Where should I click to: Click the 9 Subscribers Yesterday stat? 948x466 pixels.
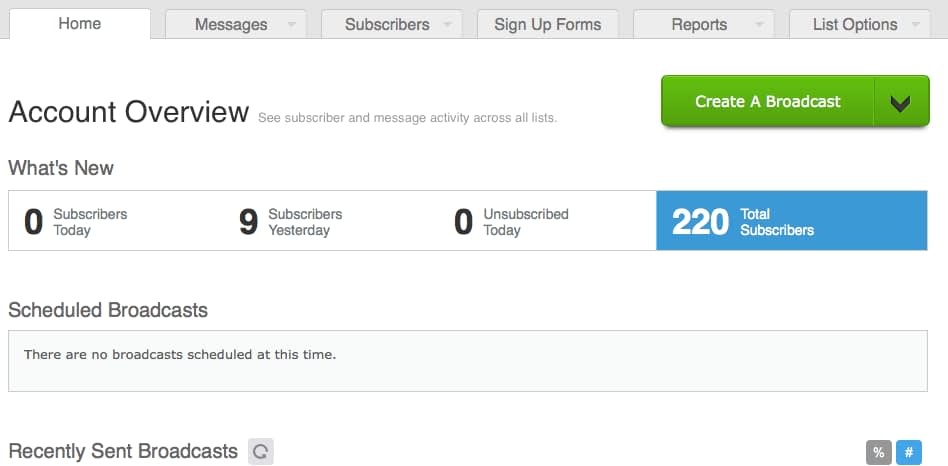291,222
